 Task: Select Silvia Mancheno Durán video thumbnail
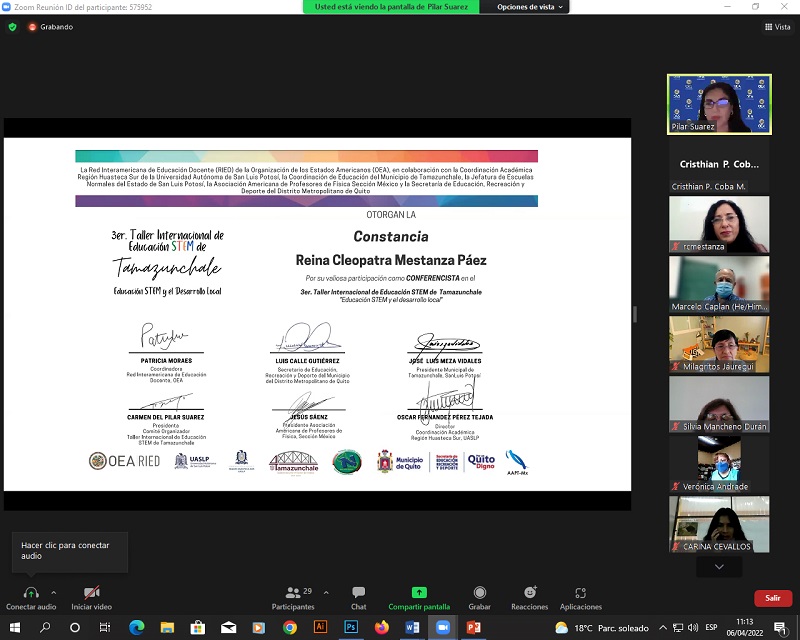point(719,405)
